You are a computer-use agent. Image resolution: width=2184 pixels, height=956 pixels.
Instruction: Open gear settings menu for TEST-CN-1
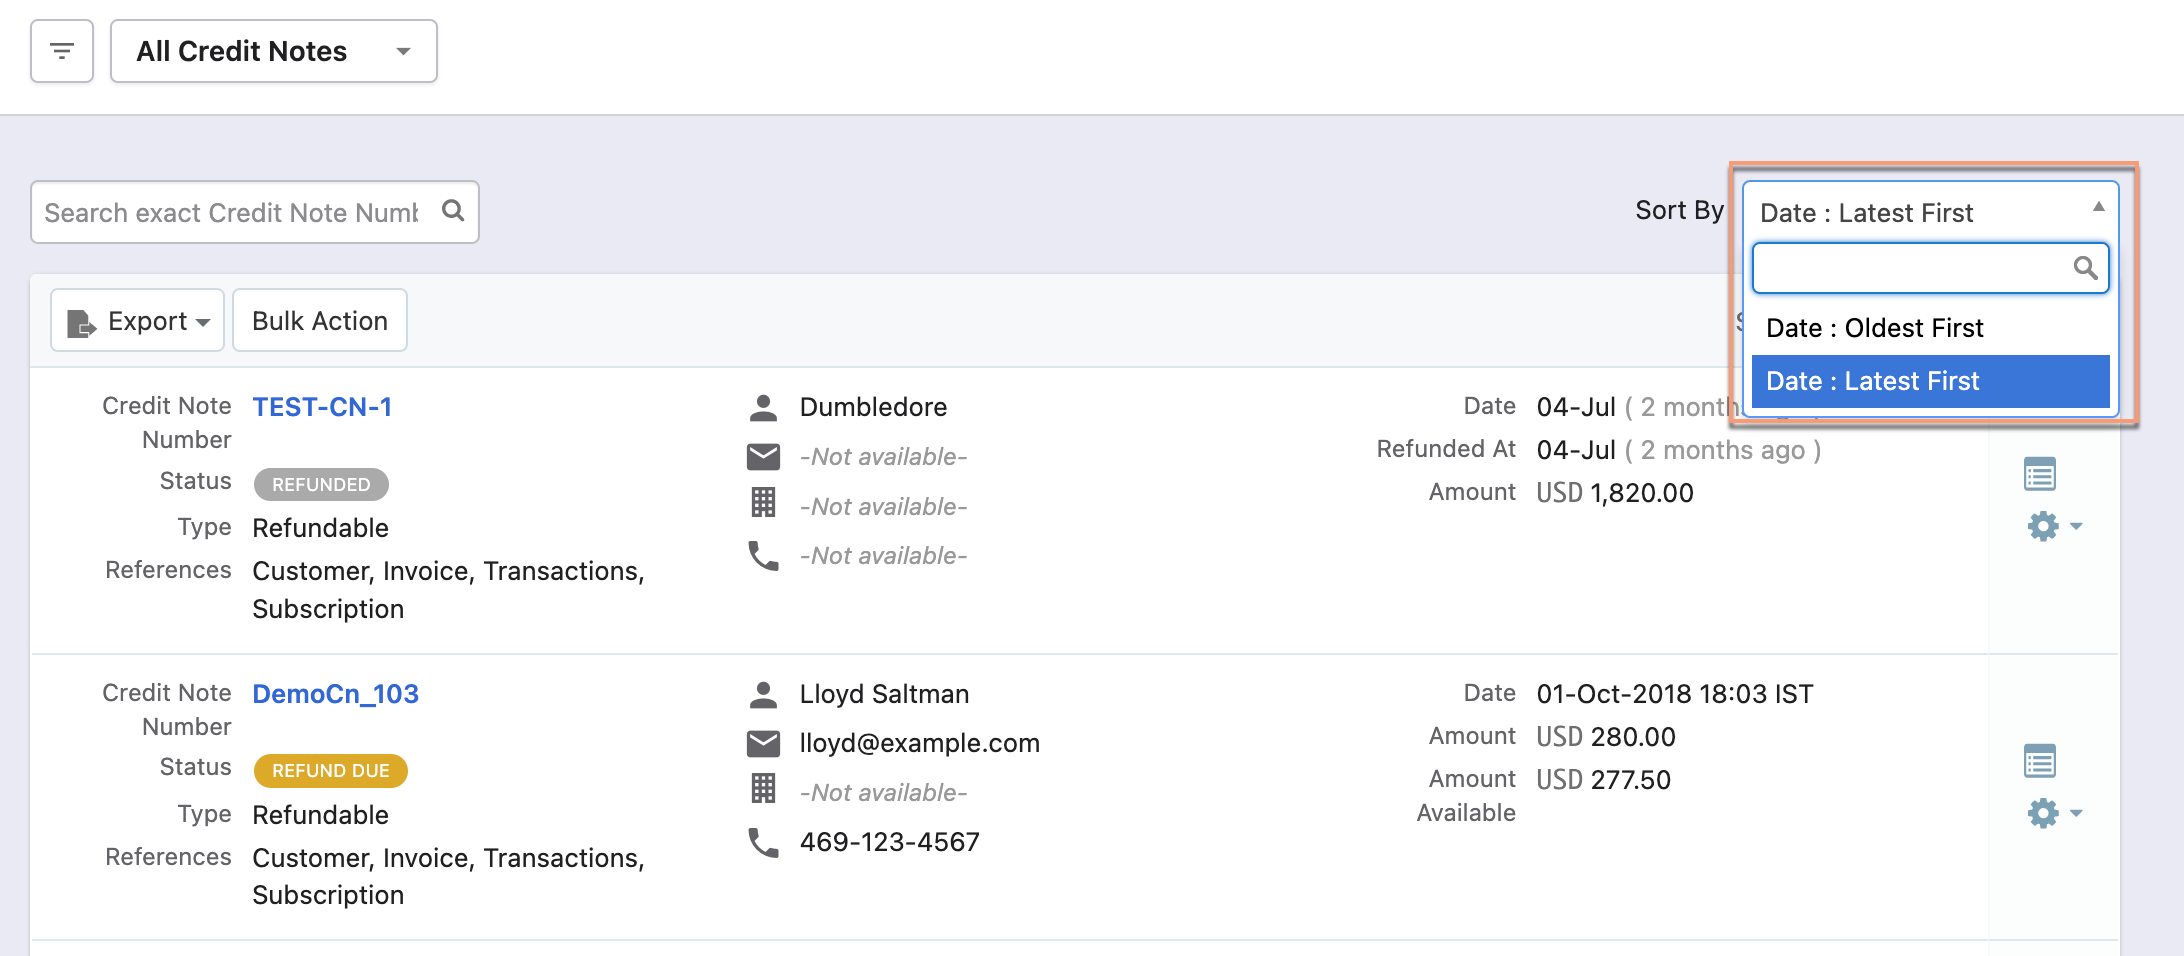(x=2053, y=526)
